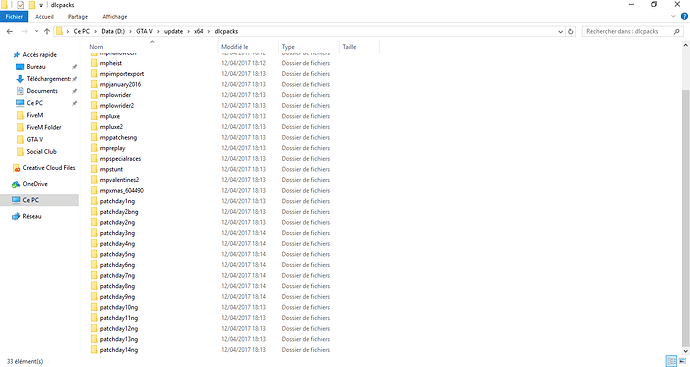The width and height of the screenshot is (690, 367).
Task: Switch to the Affichage tab
Action: tap(115, 17)
